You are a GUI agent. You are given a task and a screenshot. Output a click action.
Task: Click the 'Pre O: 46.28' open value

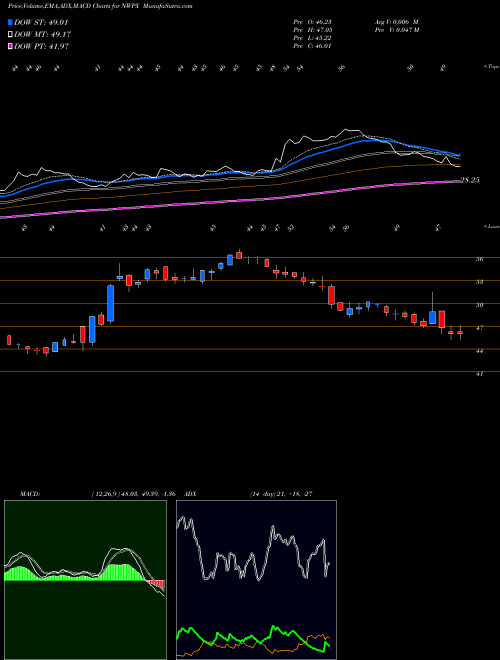click(312, 22)
